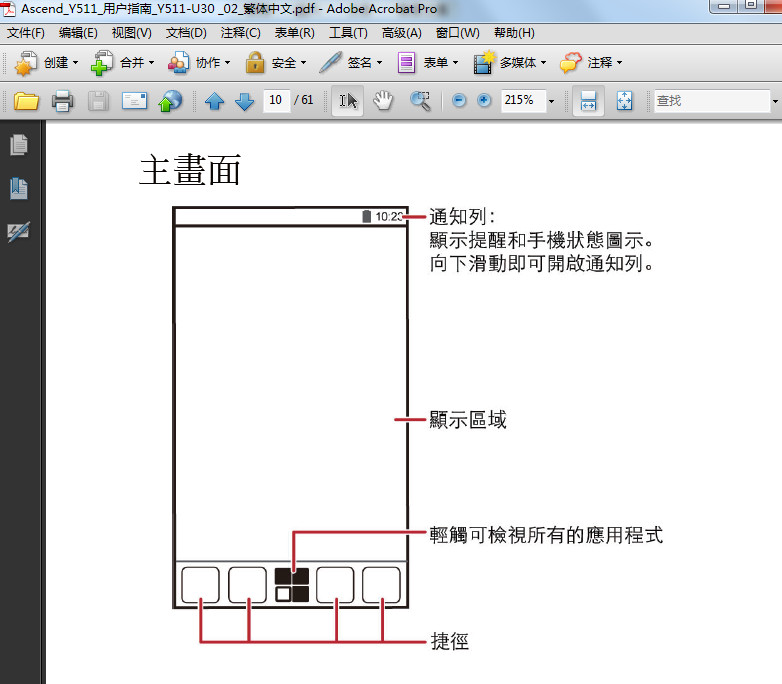Click the Save floppy disk icon
The height and width of the screenshot is (684, 782).
(98, 101)
